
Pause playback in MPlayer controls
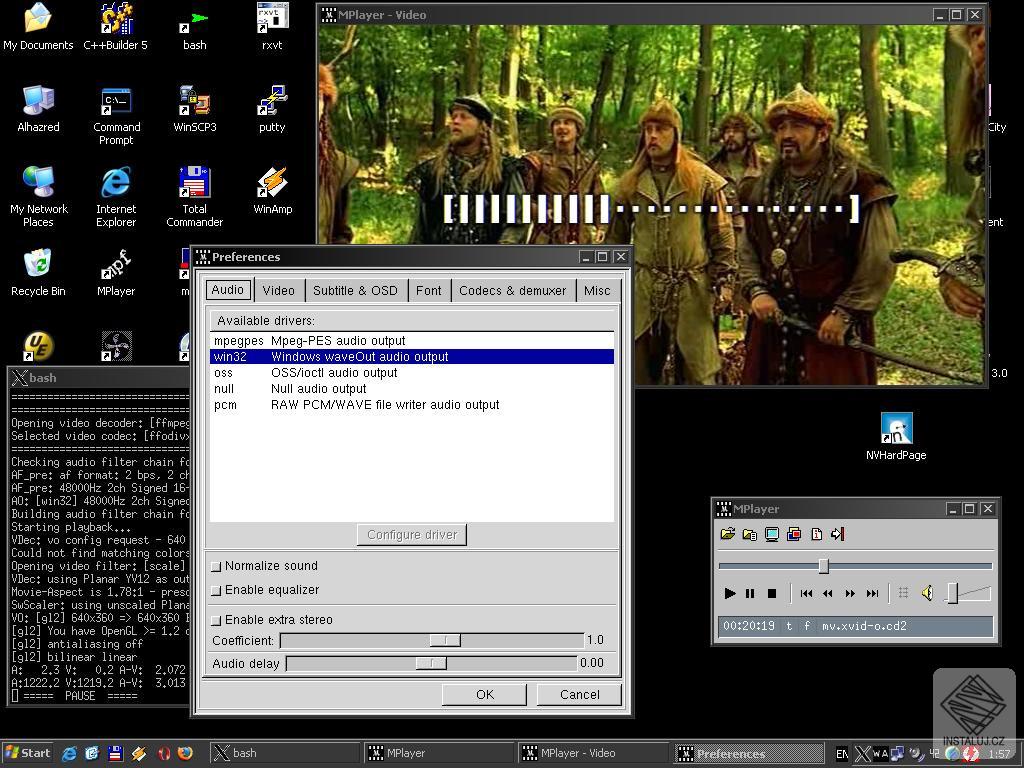click(750, 593)
